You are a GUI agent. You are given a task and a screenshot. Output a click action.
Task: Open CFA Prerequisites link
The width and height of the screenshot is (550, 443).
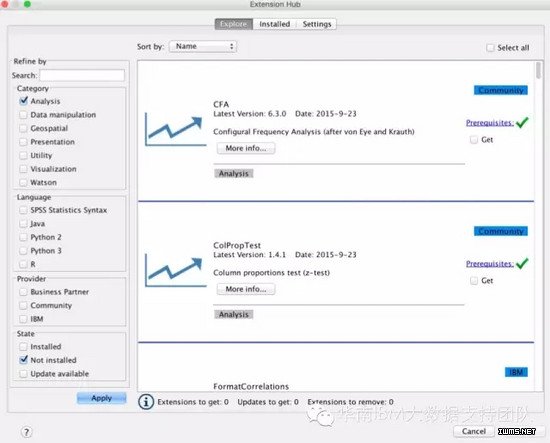click(490, 123)
